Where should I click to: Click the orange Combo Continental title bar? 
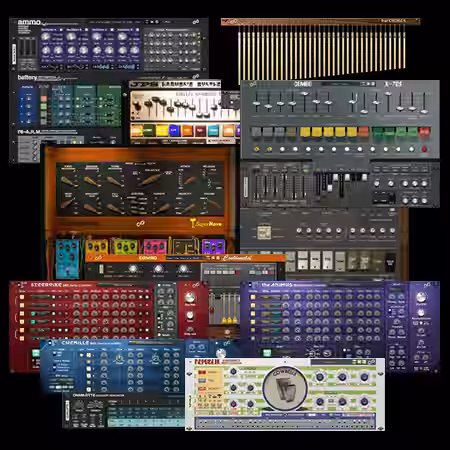[186, 258]
